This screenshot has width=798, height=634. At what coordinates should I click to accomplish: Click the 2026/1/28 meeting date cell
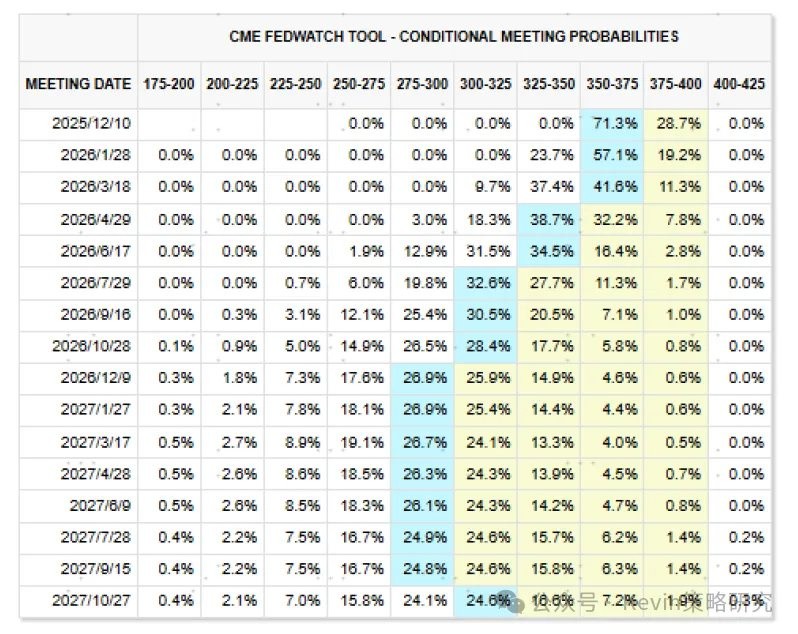[x=94, y=155]
